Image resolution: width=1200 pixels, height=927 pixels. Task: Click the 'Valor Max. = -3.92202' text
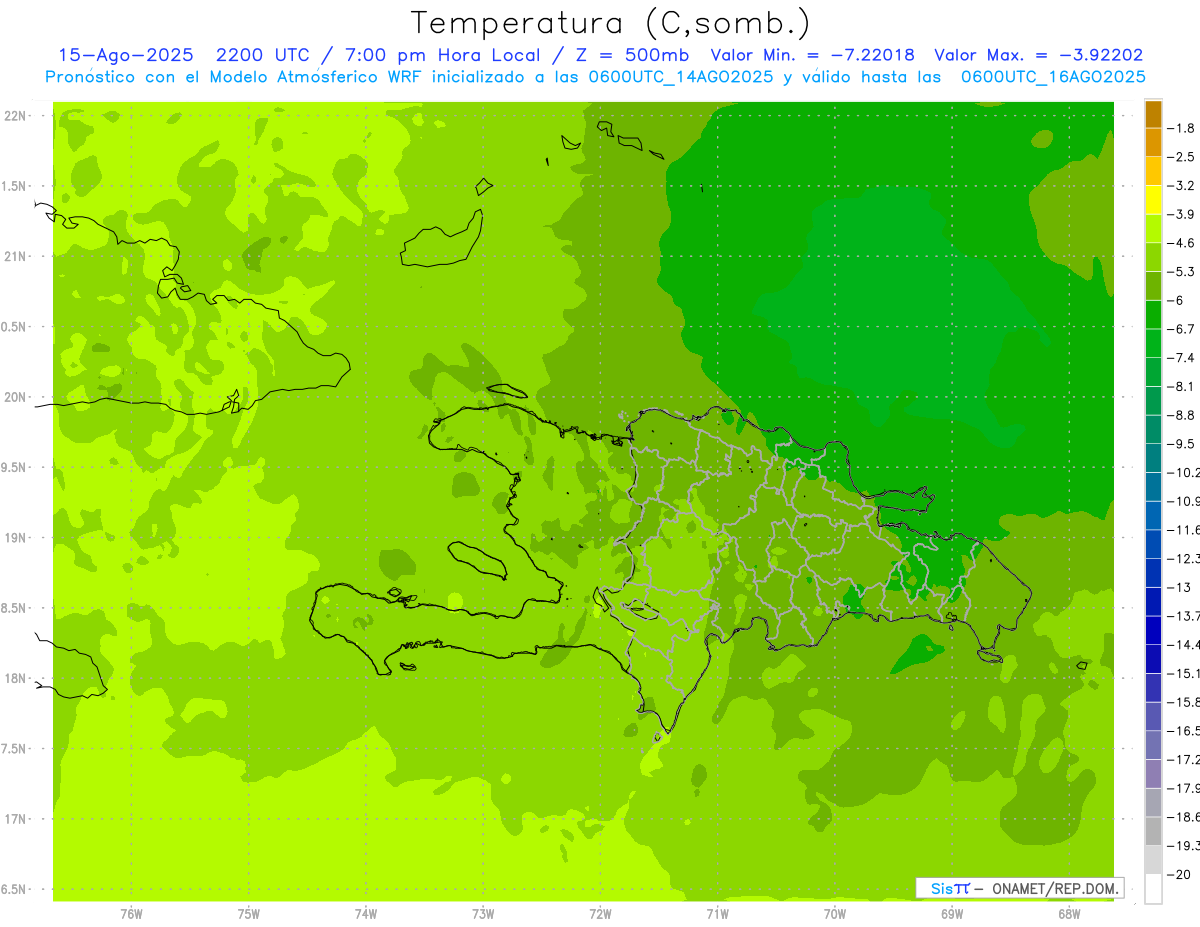pos(1038,55)
